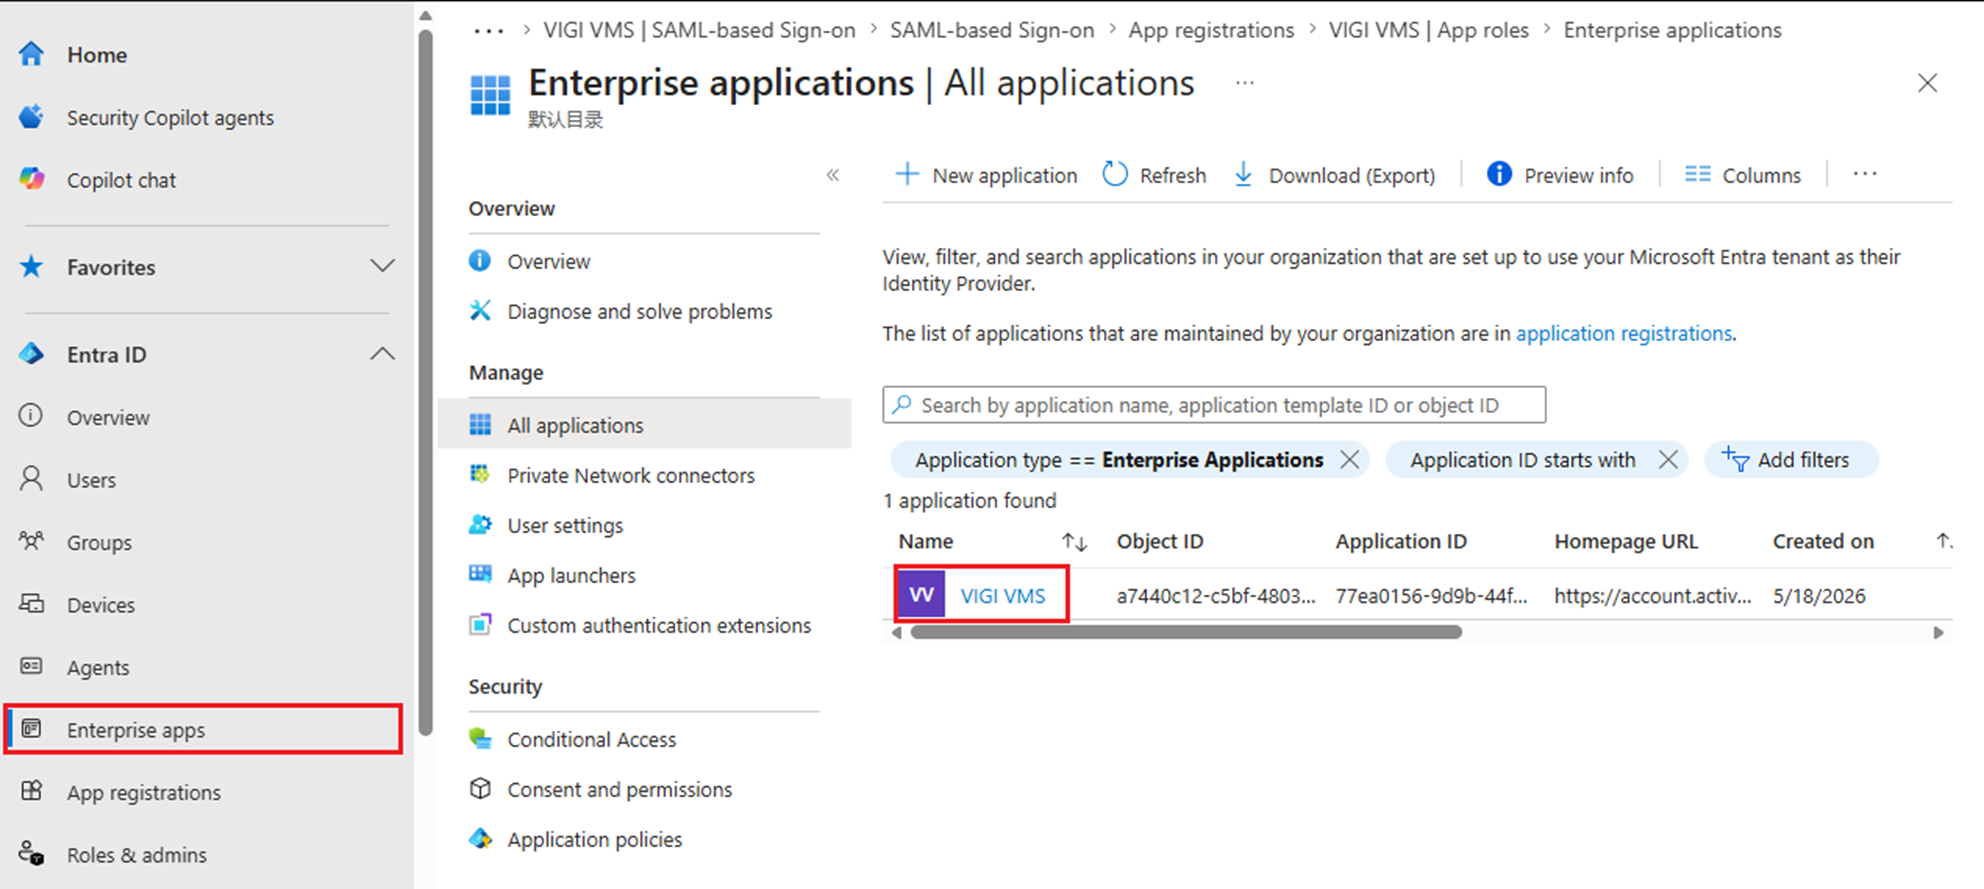Screen dimensions: 1984x889
Task: Open Agents icon in sidebar
Action: pos(32,667)
